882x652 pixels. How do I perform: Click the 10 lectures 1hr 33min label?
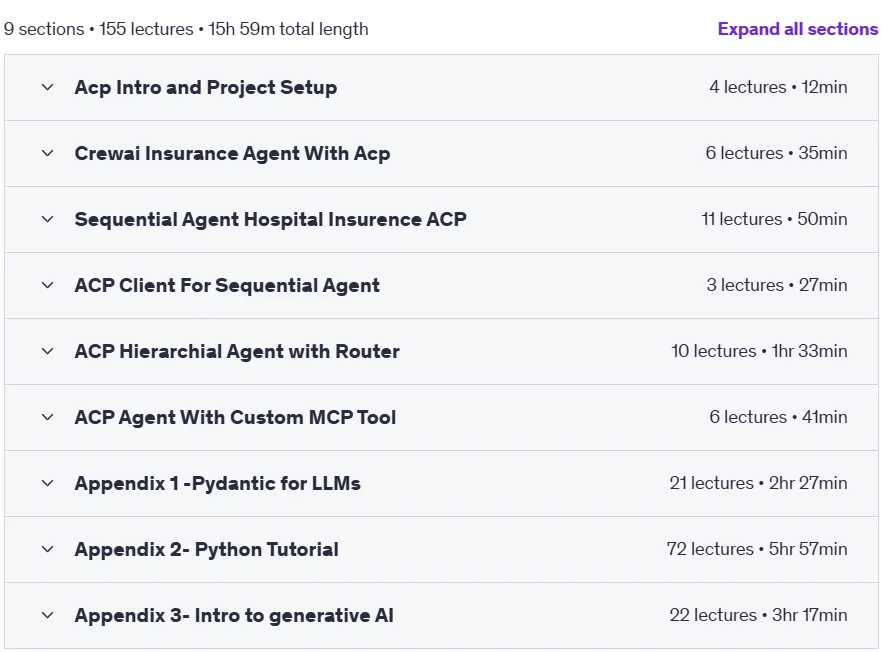pos(759,351)
